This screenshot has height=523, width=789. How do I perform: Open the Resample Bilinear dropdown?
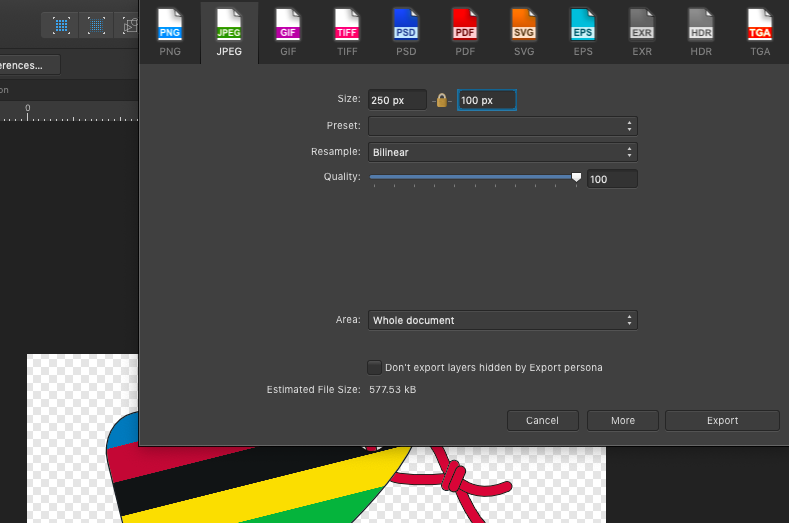(503, 152)
